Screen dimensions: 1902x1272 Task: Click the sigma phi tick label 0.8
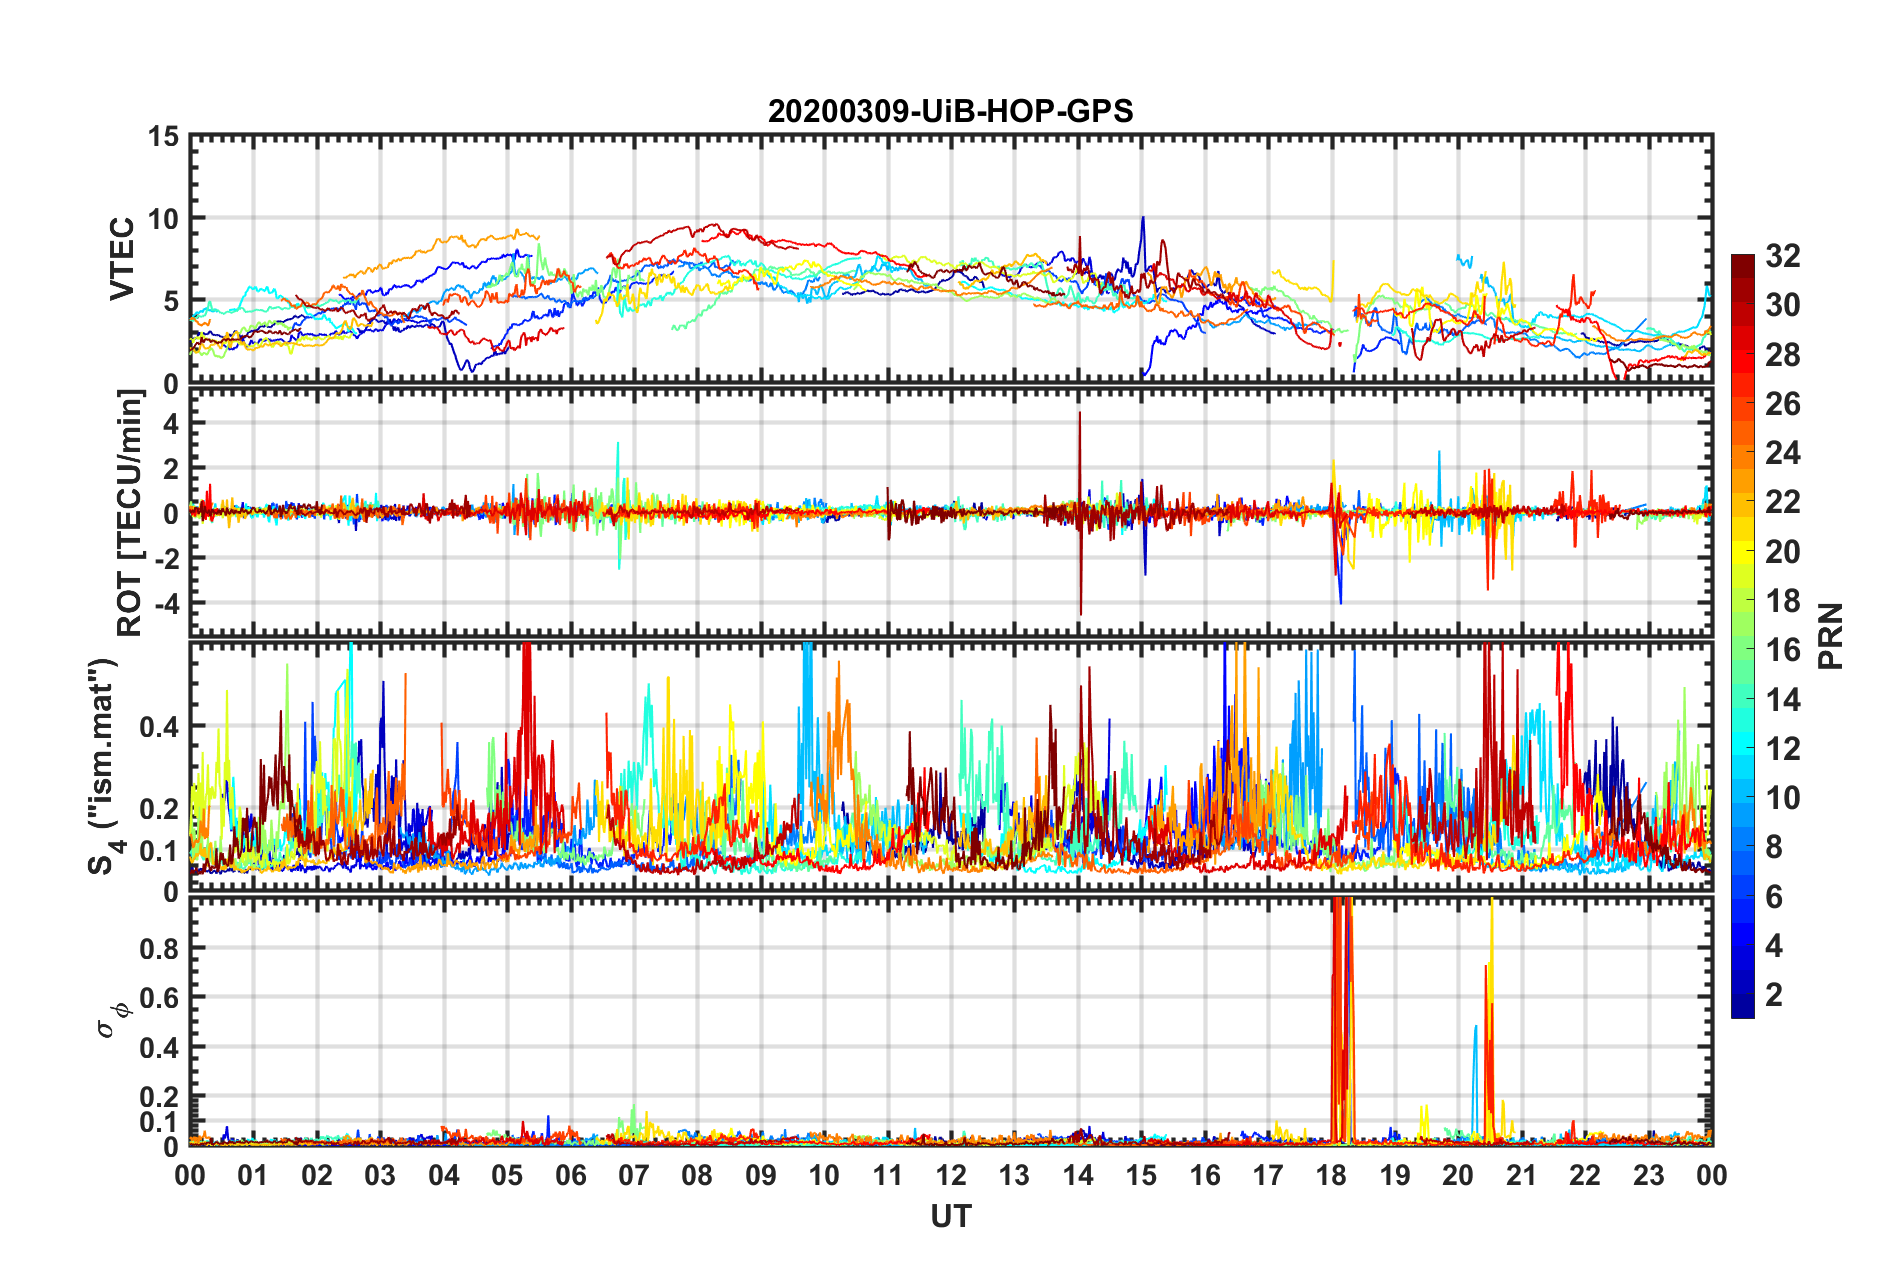coord(159,948)
